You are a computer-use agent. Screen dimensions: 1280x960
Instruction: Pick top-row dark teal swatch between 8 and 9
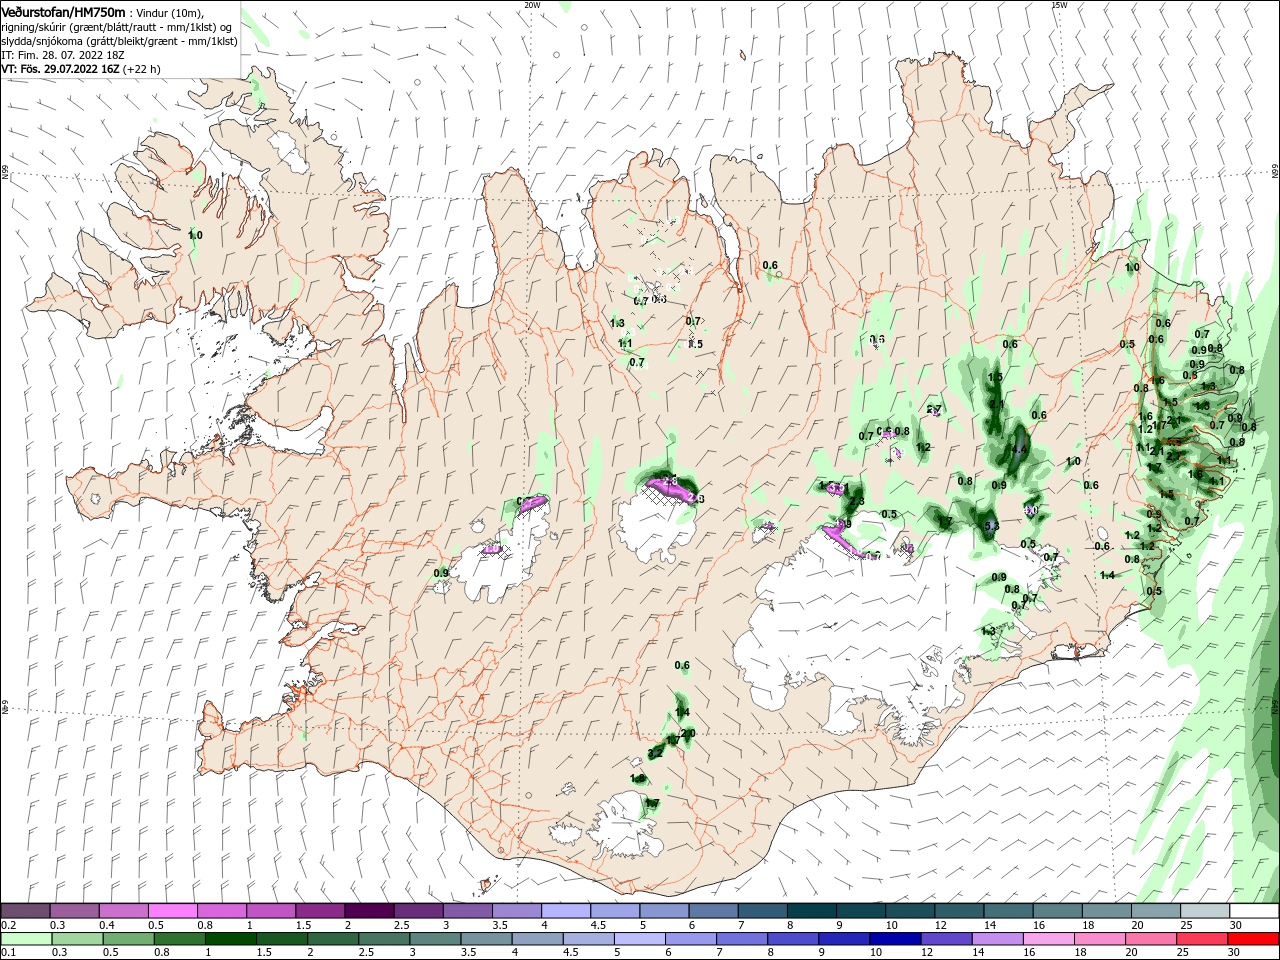811,911
